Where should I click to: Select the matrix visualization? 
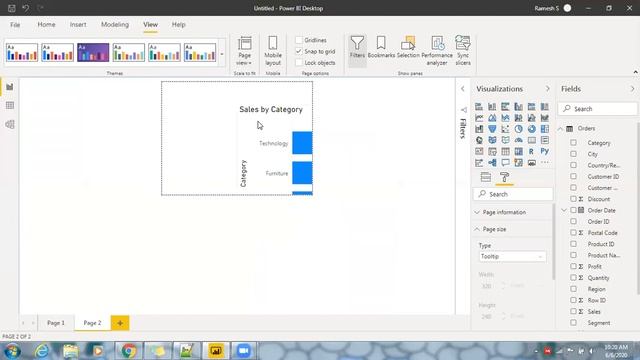518,151
